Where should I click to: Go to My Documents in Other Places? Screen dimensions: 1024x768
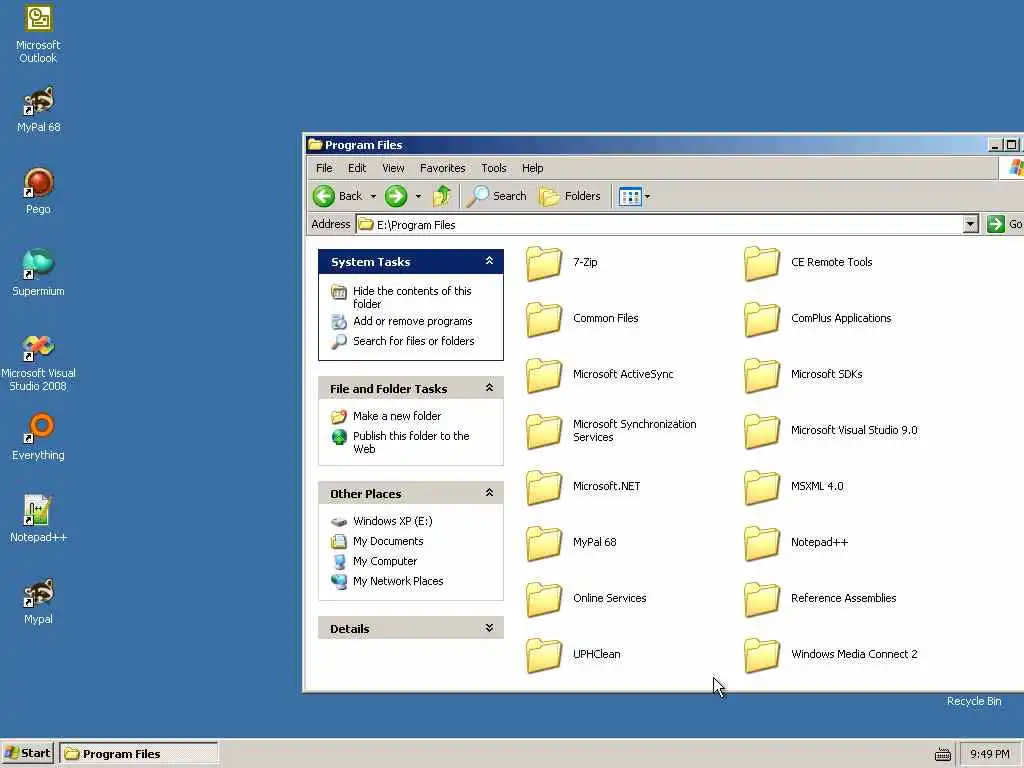pos(388,541)
